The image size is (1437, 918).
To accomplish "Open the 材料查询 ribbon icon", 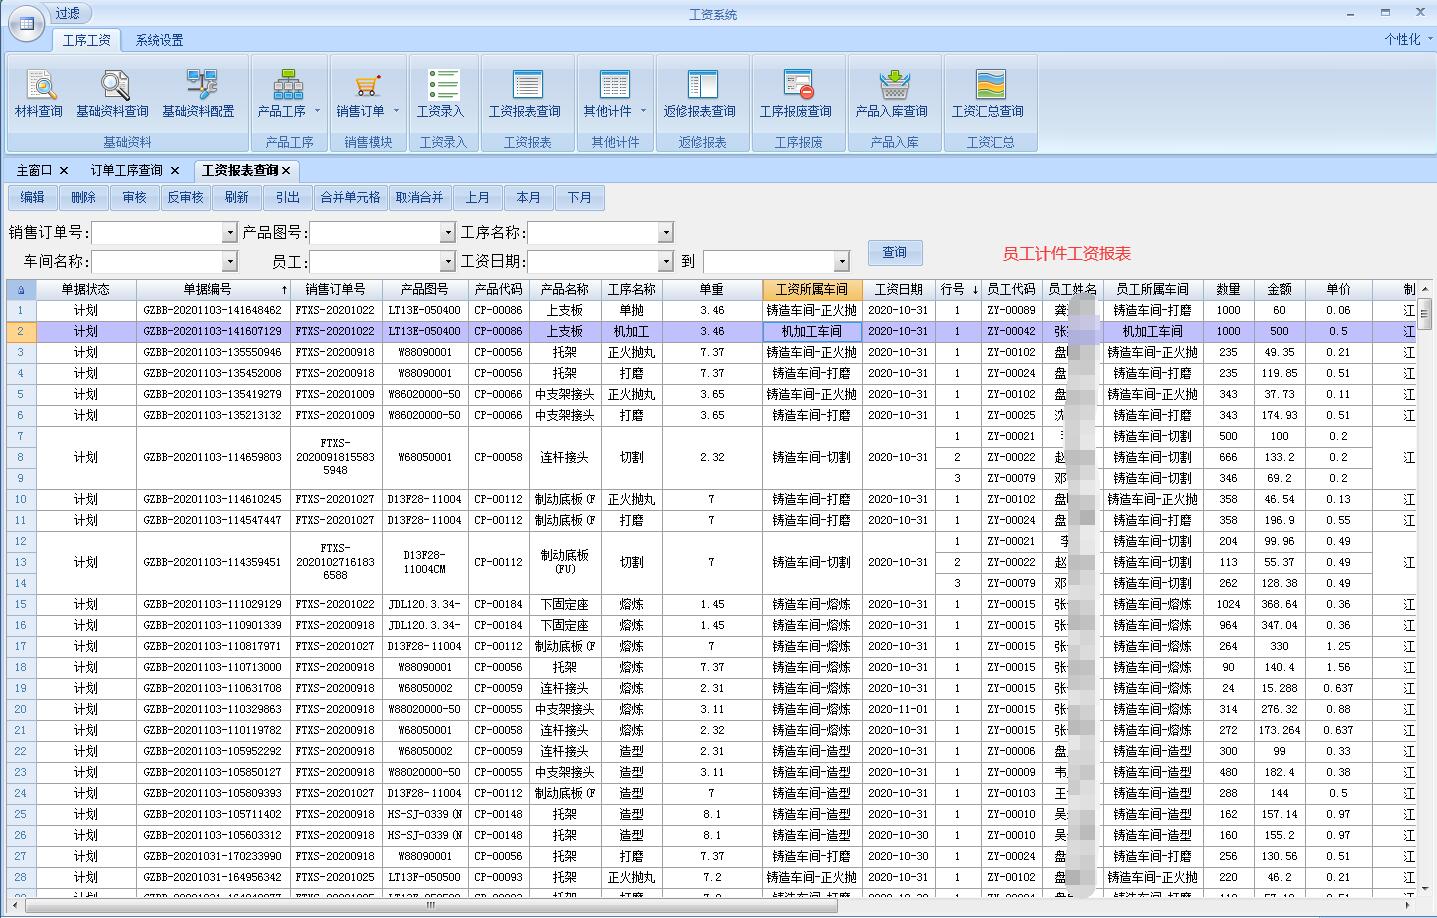I will click(38, 93).
